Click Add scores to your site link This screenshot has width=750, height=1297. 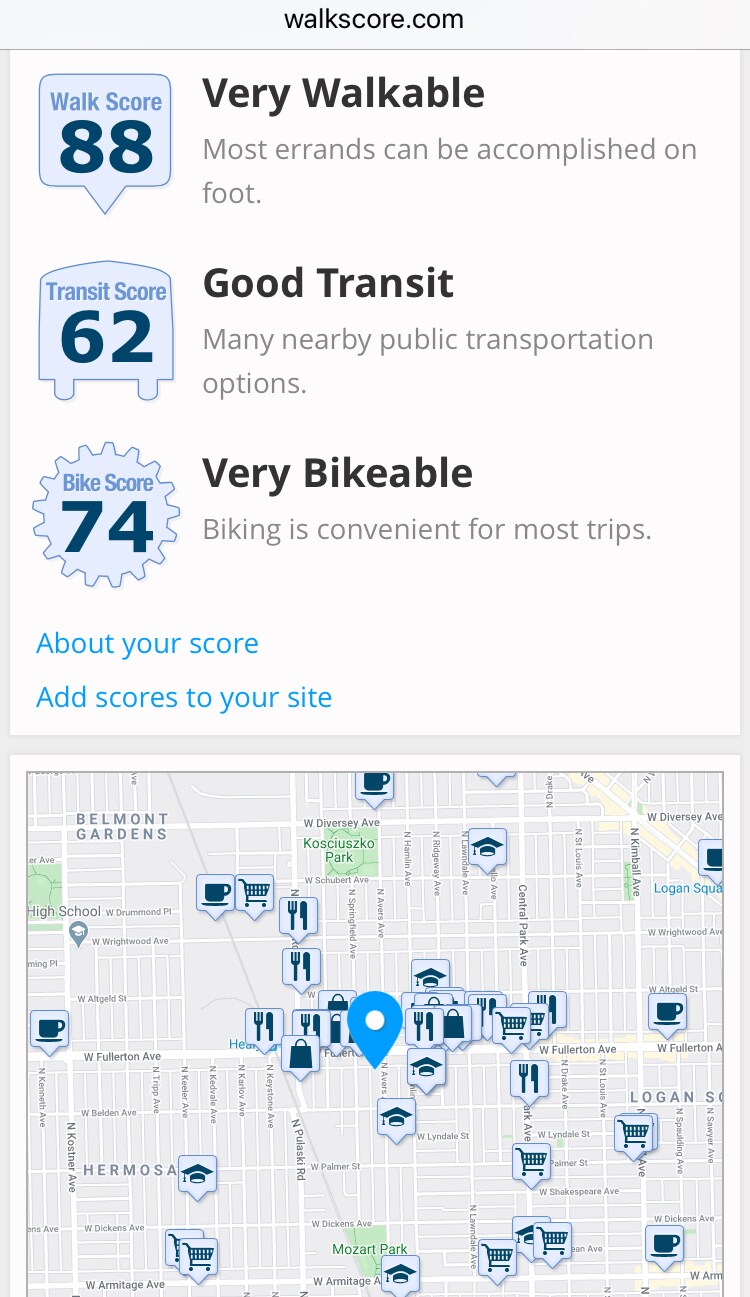184,697
